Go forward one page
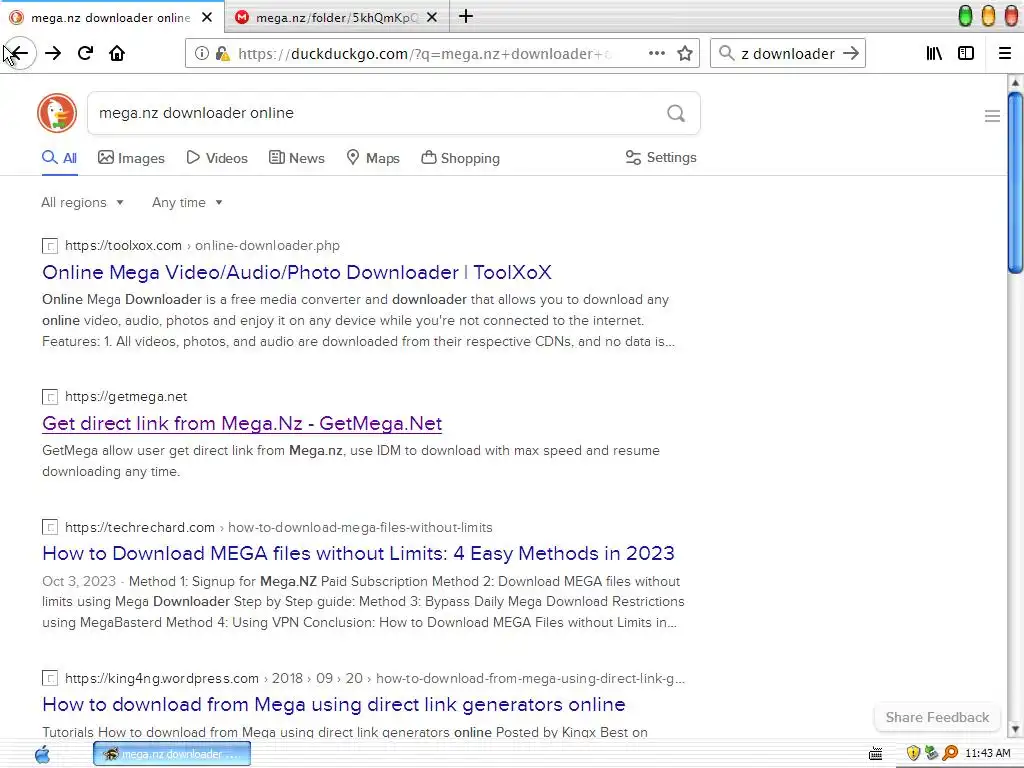Image resolution: width=1024 pixels, height=768 pixels. (x=53, y=53)
